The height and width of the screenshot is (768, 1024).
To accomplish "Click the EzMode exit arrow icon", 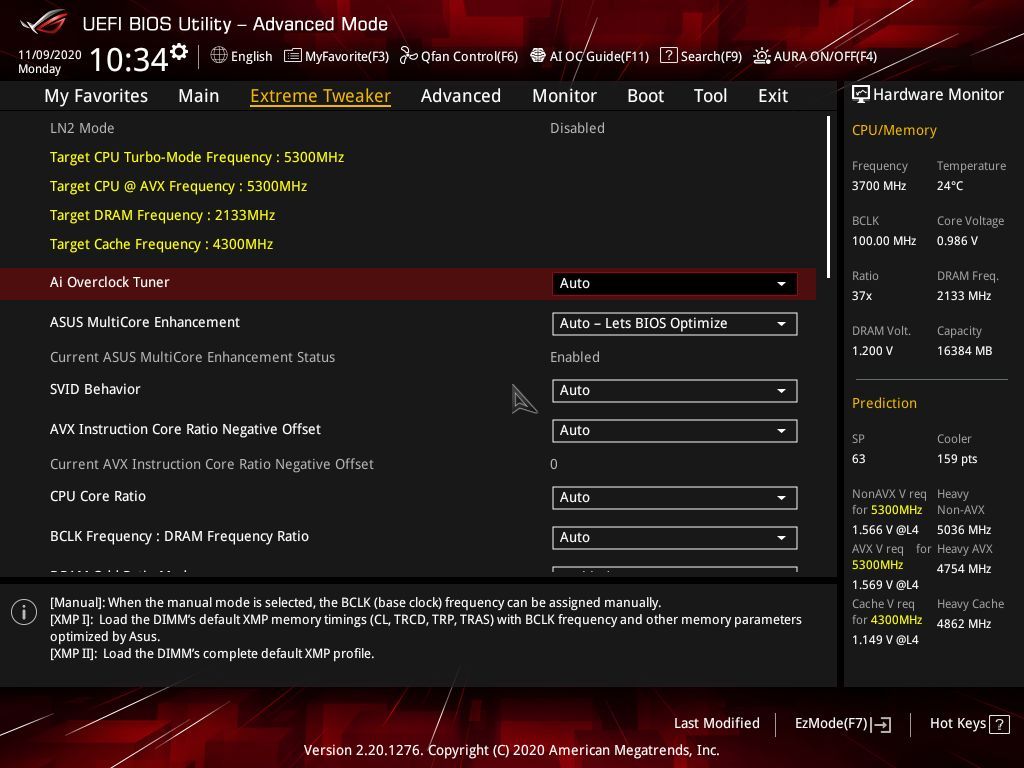I will 881,724.
